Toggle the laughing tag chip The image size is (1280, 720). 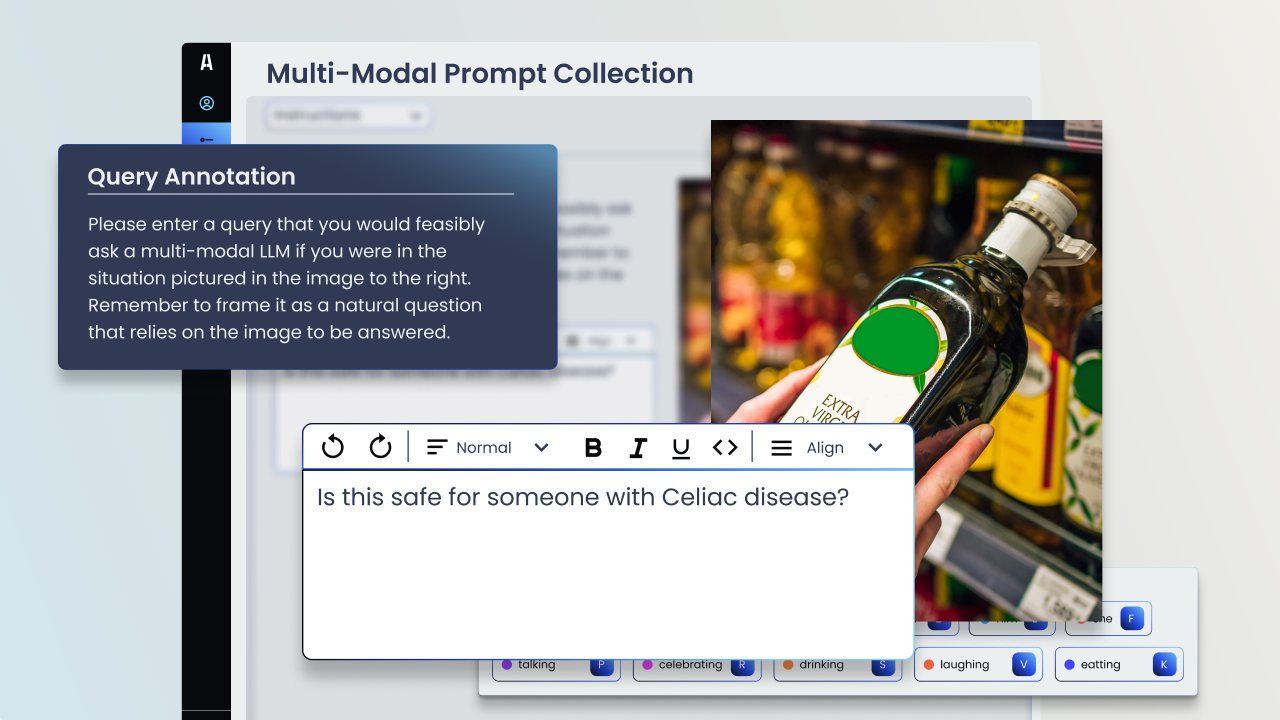pyautogui.click(x=978, y=663)
